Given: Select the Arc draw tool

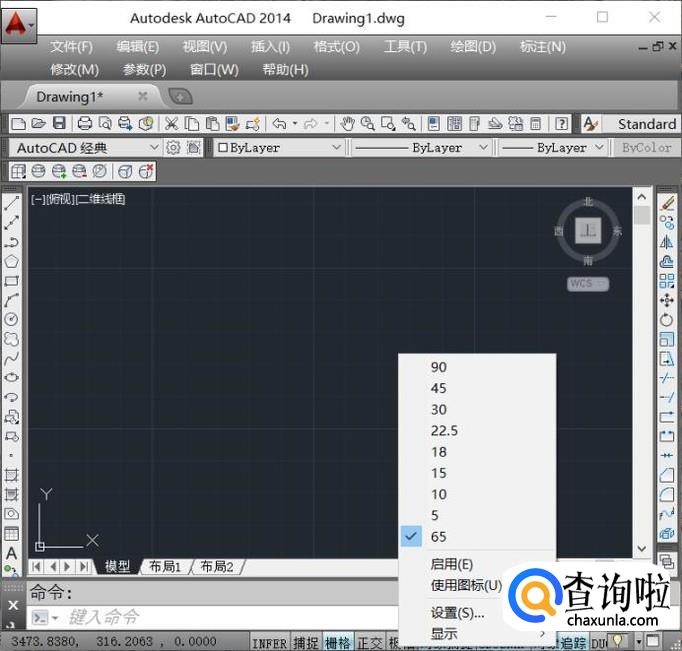Looking at the screenshot, I should 12,300.
